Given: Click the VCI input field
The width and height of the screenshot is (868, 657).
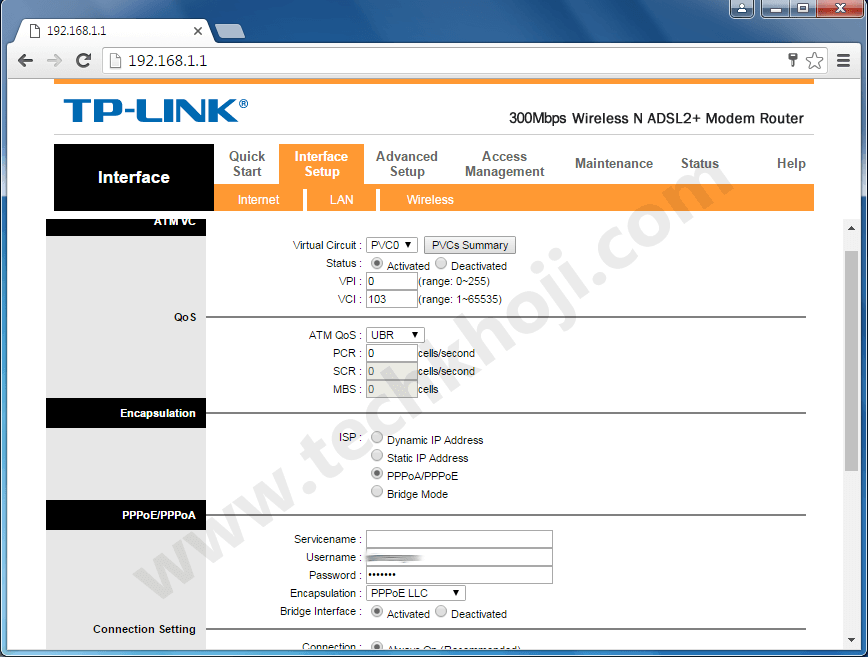Looking at the screenshot, I should pos(391,299).
